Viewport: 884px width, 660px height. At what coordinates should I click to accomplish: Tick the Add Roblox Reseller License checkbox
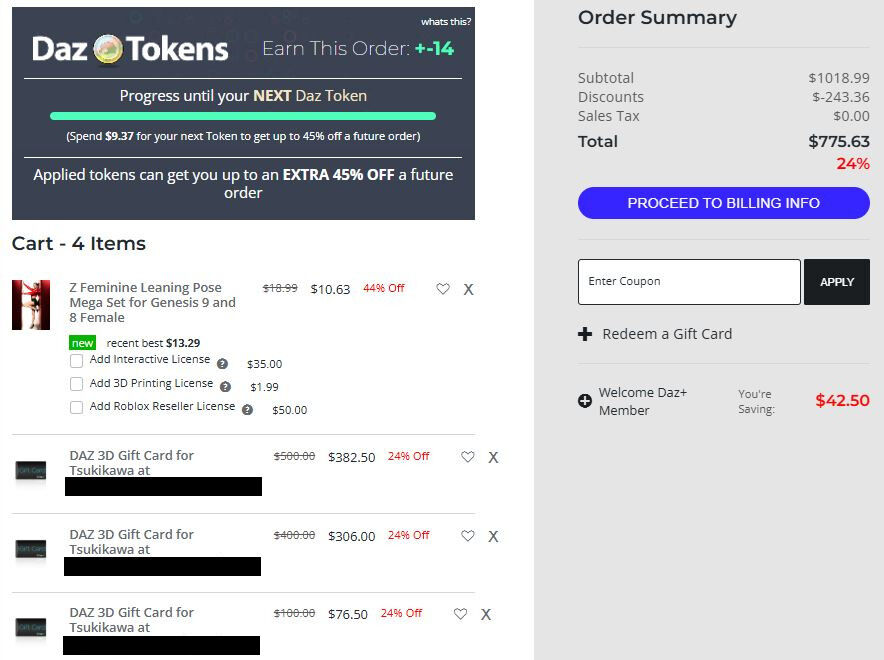point(77,407)
